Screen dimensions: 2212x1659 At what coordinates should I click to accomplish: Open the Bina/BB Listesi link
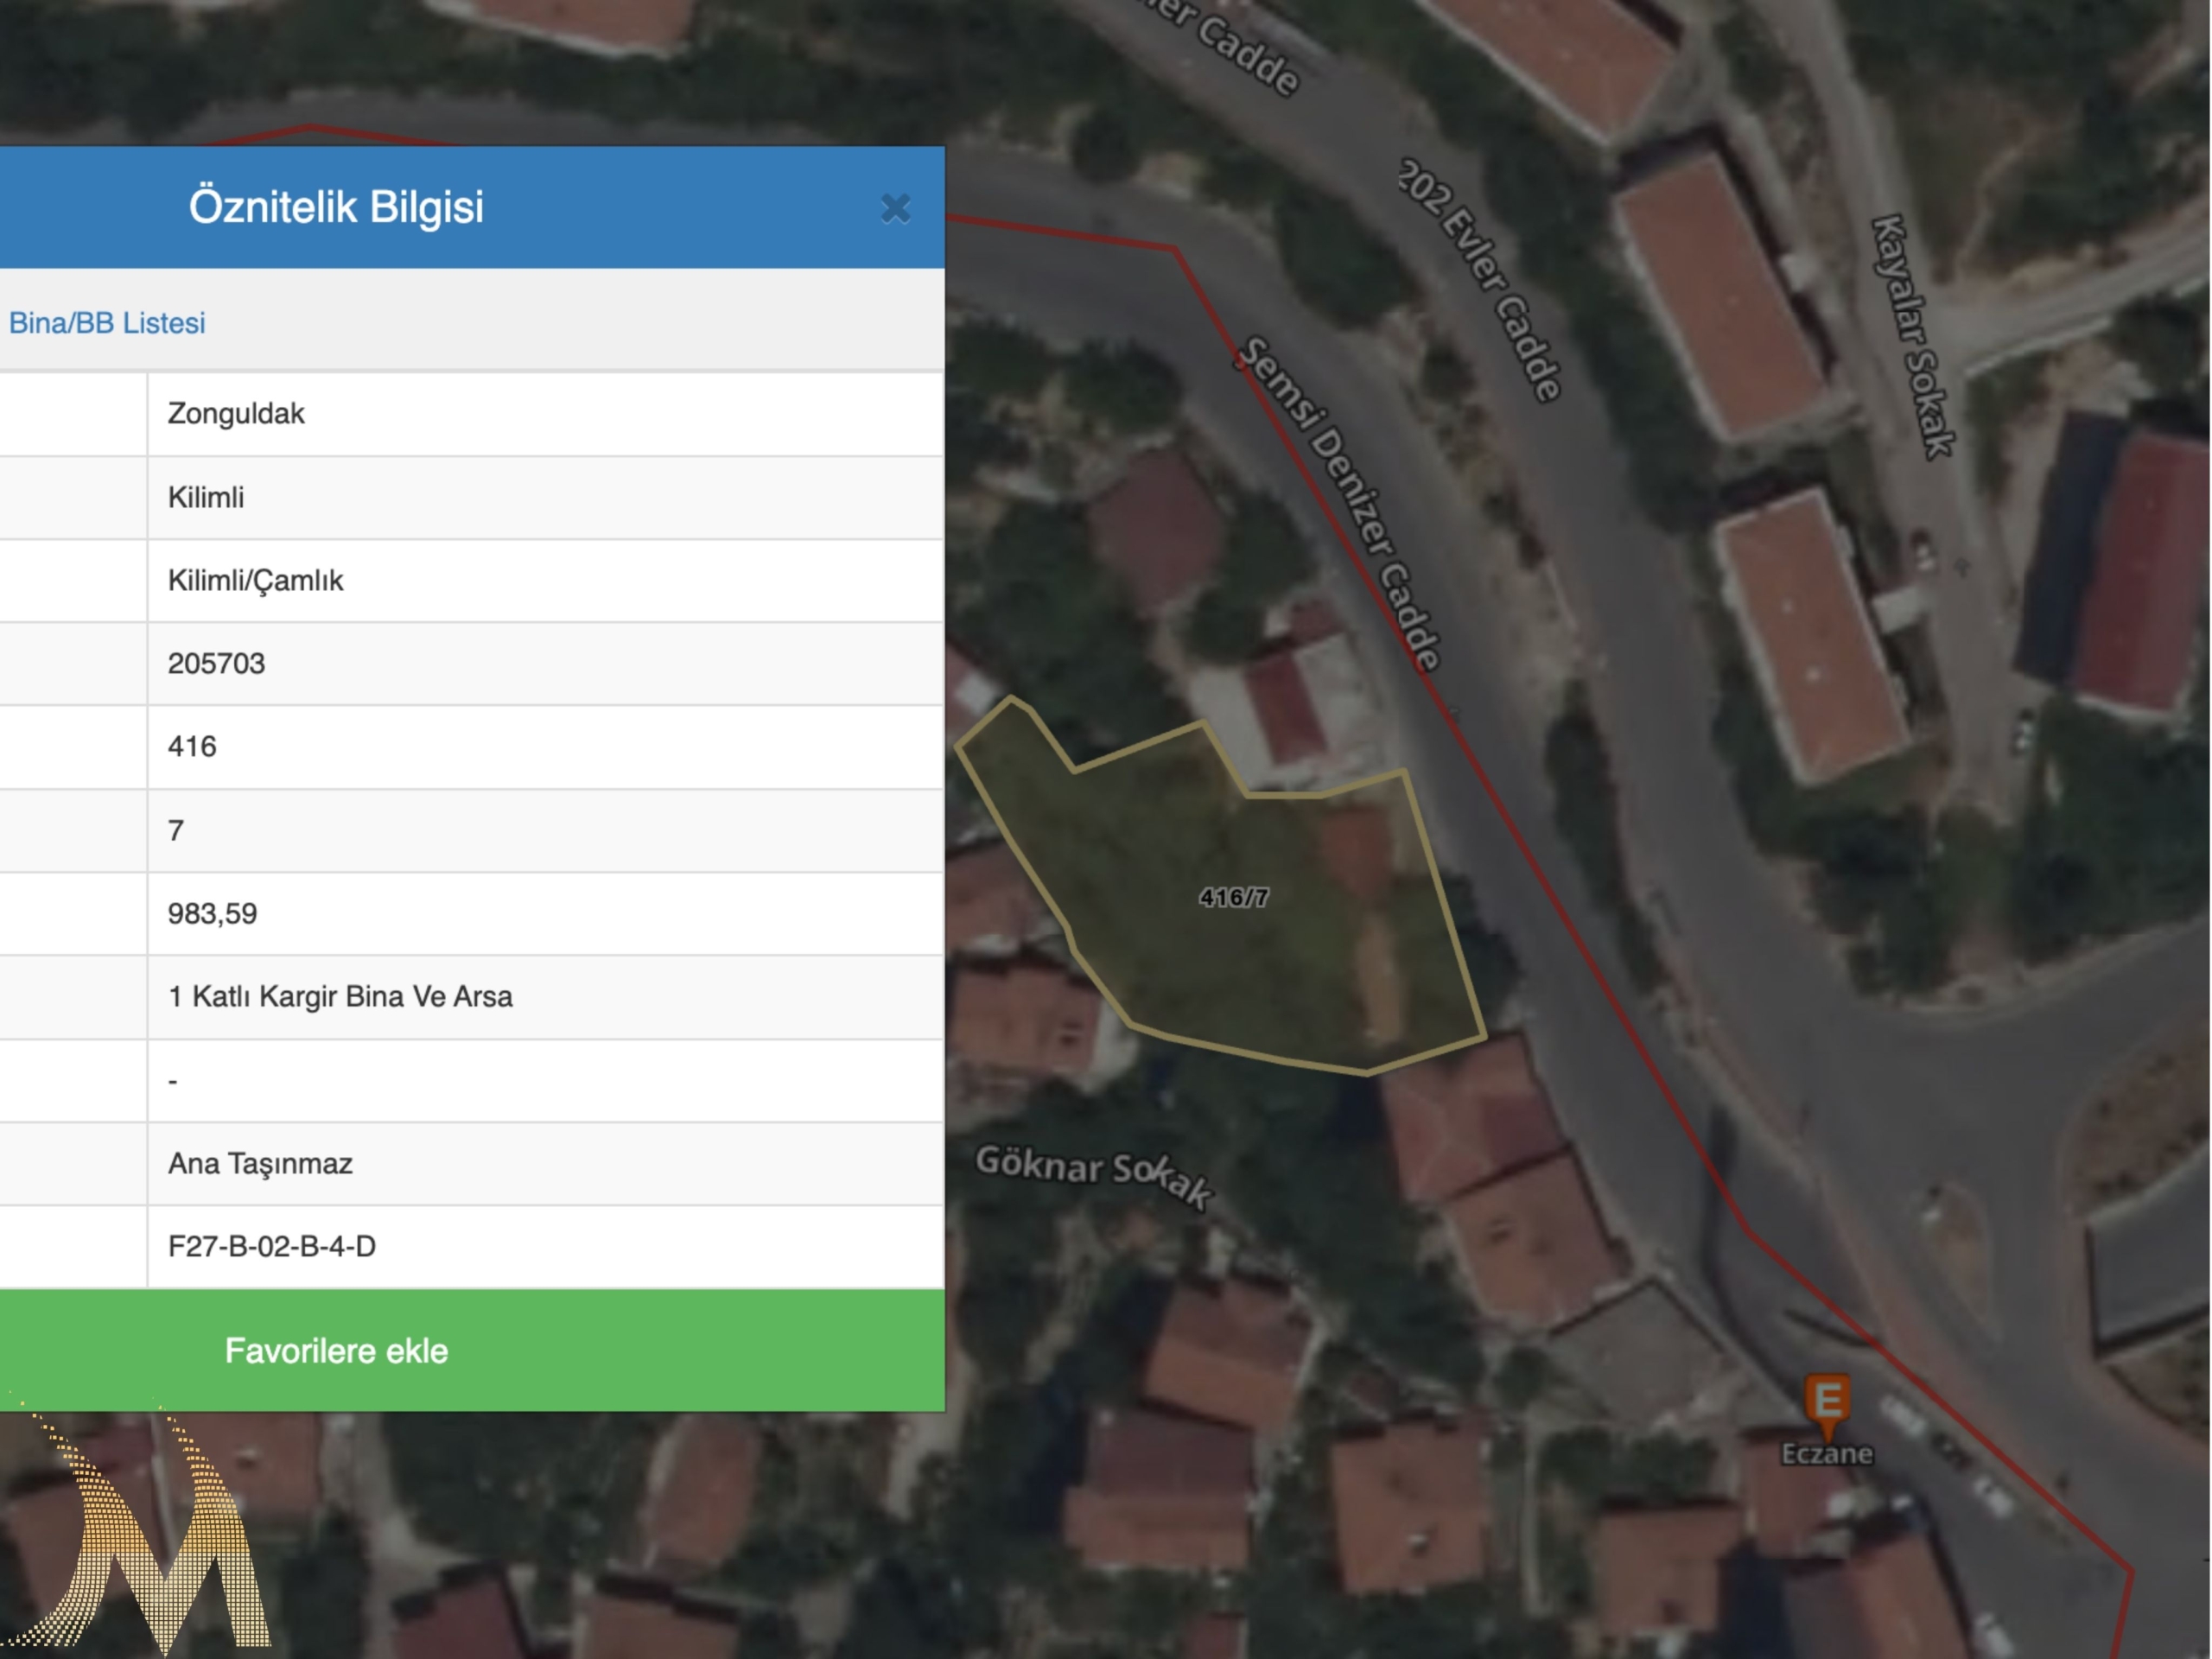pyautogui.click(x=107, y=323)
